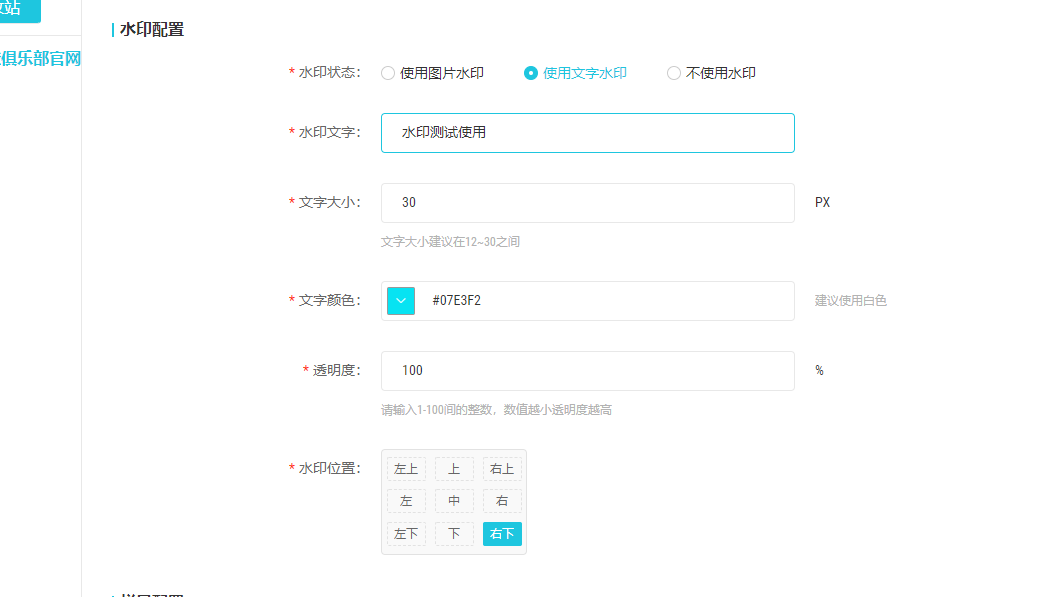Set watermark position to 中
This screenshot has width=1061, height=597.
pos(454,501)
